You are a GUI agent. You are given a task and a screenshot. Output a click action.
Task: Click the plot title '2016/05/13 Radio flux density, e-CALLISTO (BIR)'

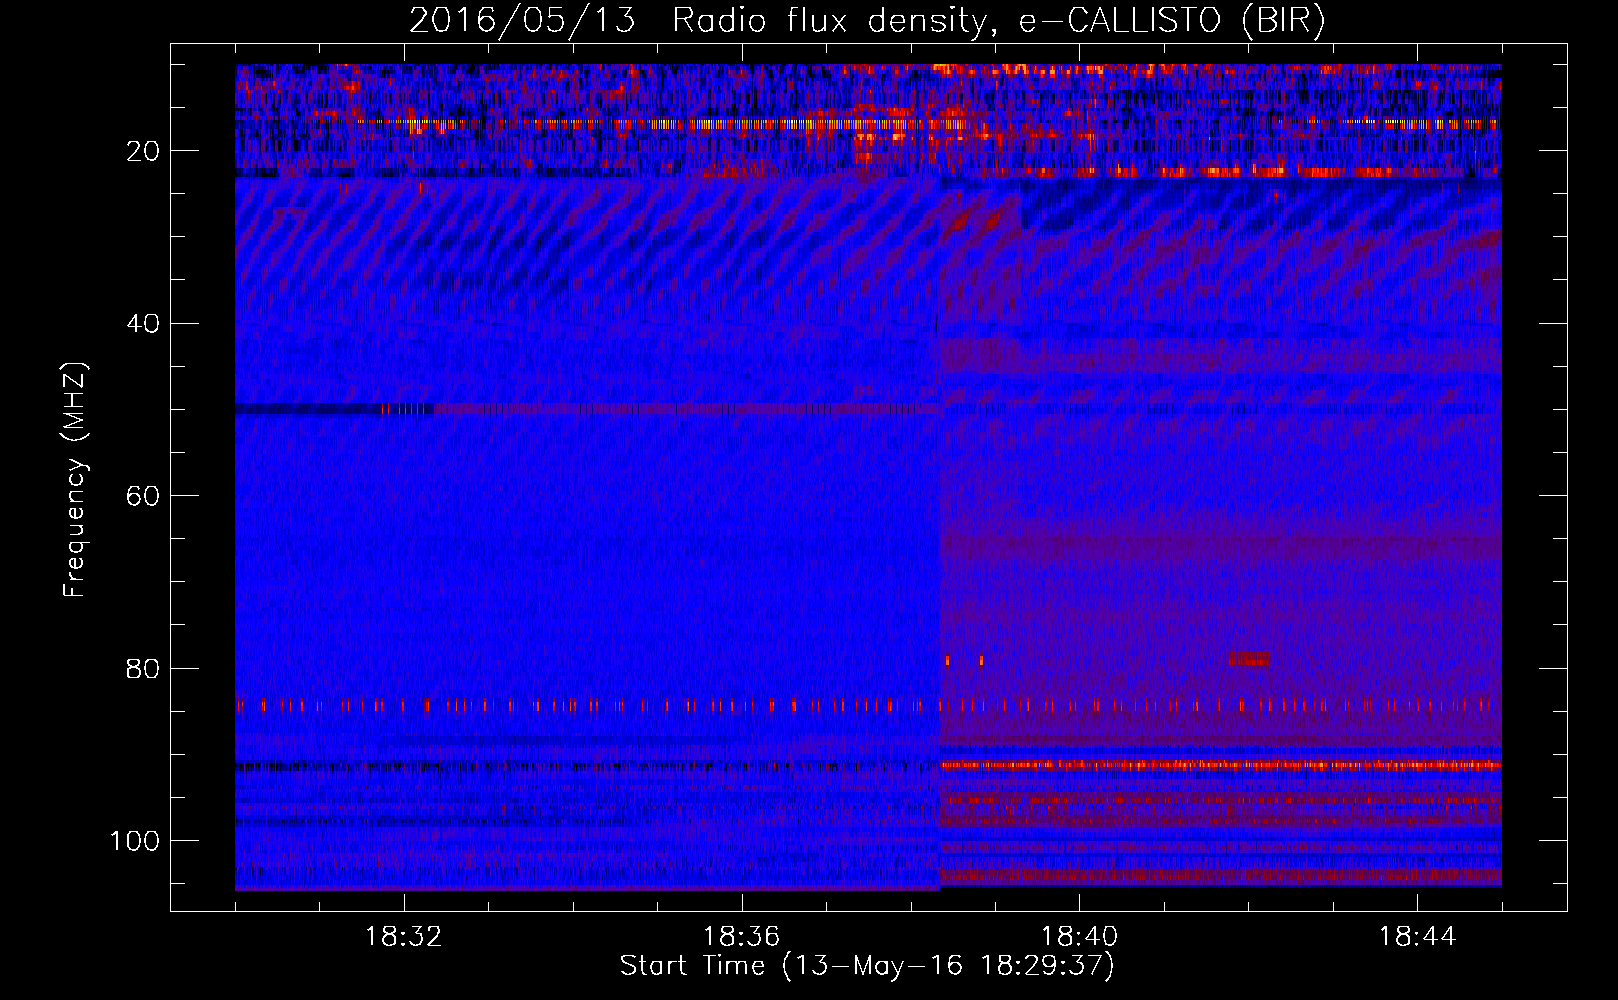point(867,21)
